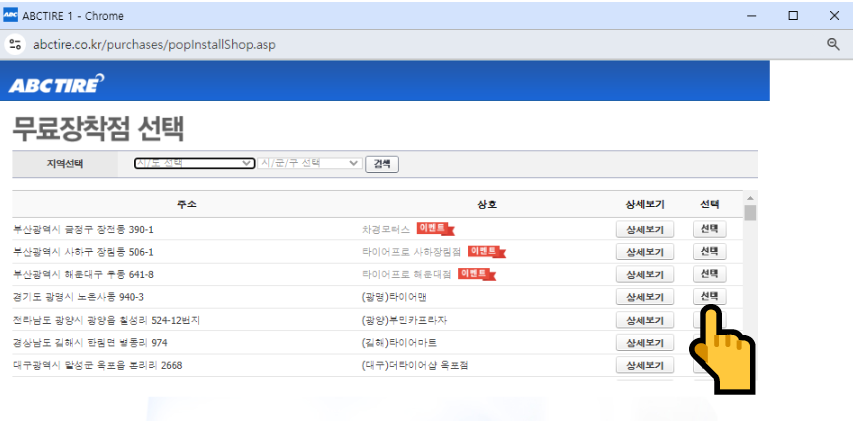The width and height of the screenshot is (853, 422).
Task: Click the ABC favicon in the title bar
Action: tap(10, 16)
